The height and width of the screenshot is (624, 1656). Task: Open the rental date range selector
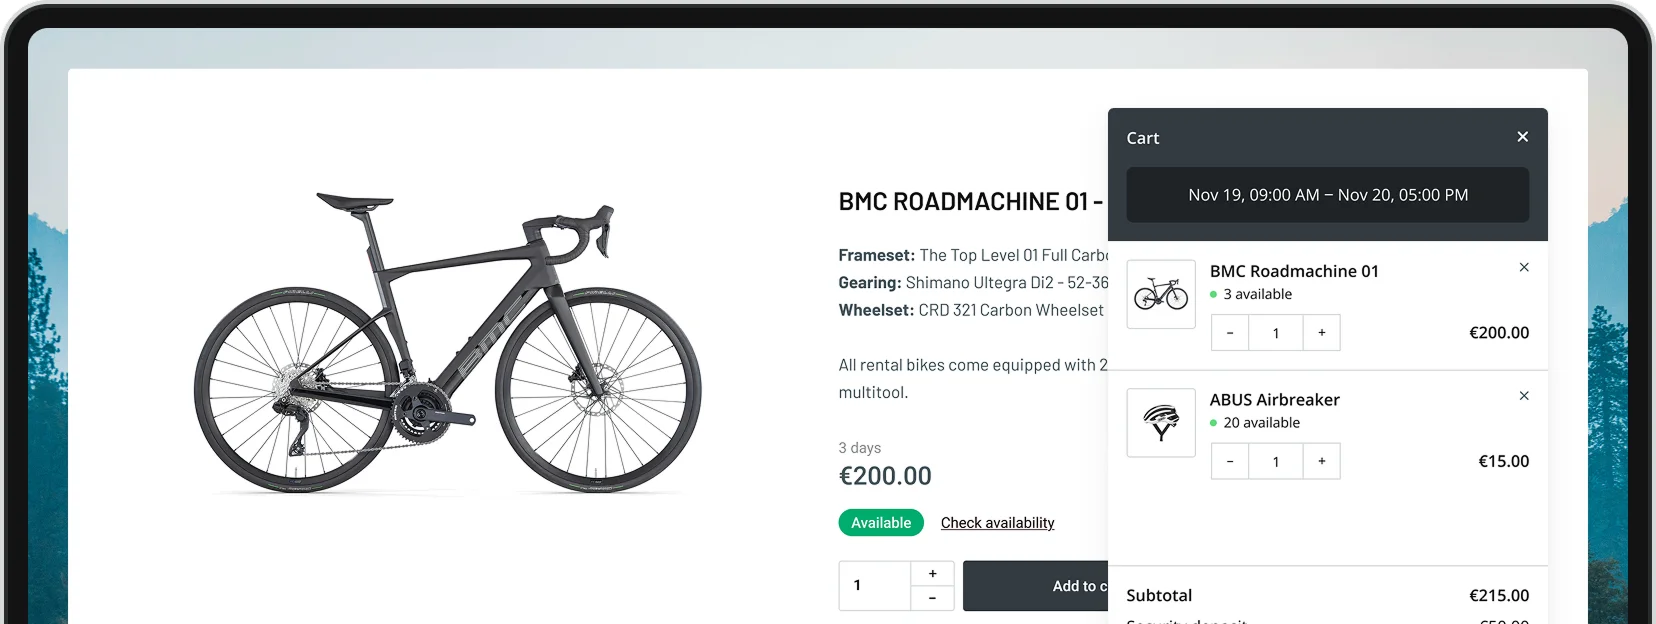(x=1327, y=195)
